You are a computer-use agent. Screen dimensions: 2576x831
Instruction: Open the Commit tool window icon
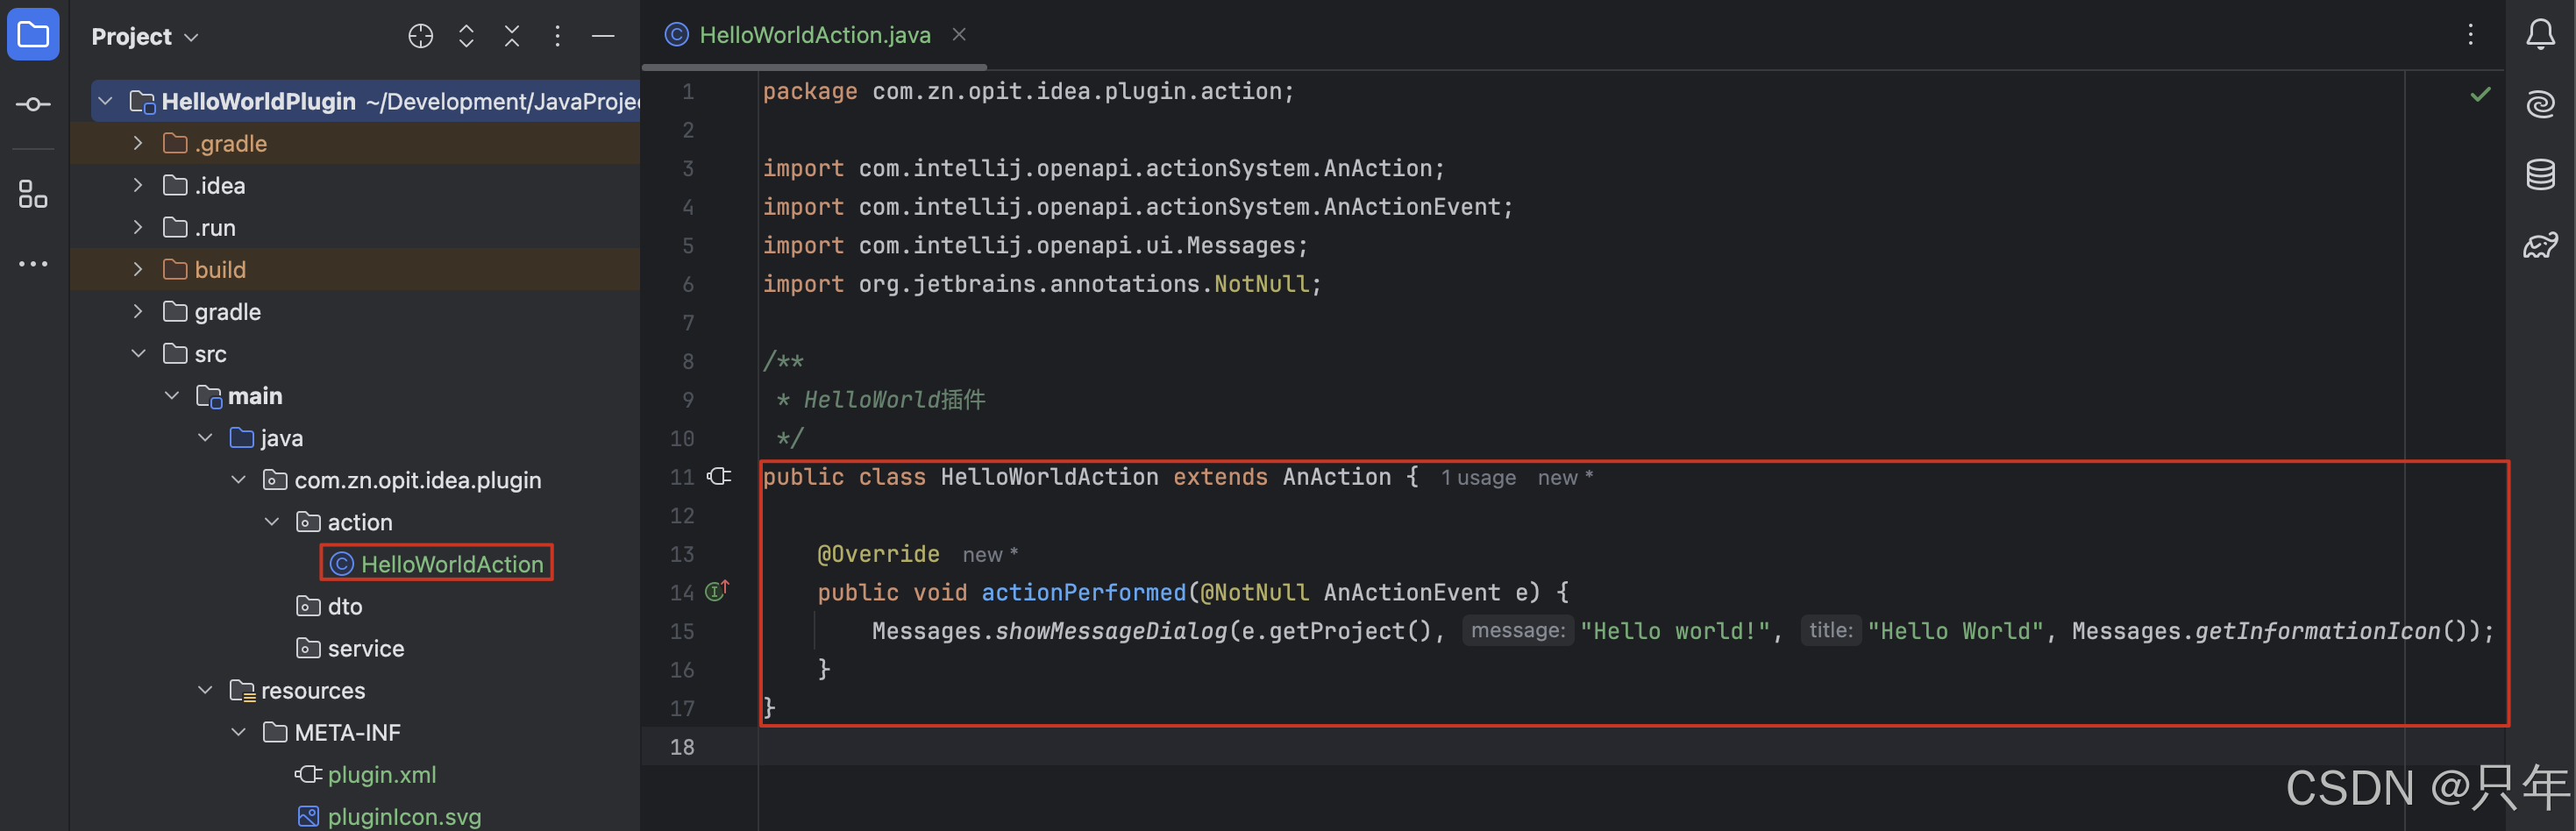point(33,104)
